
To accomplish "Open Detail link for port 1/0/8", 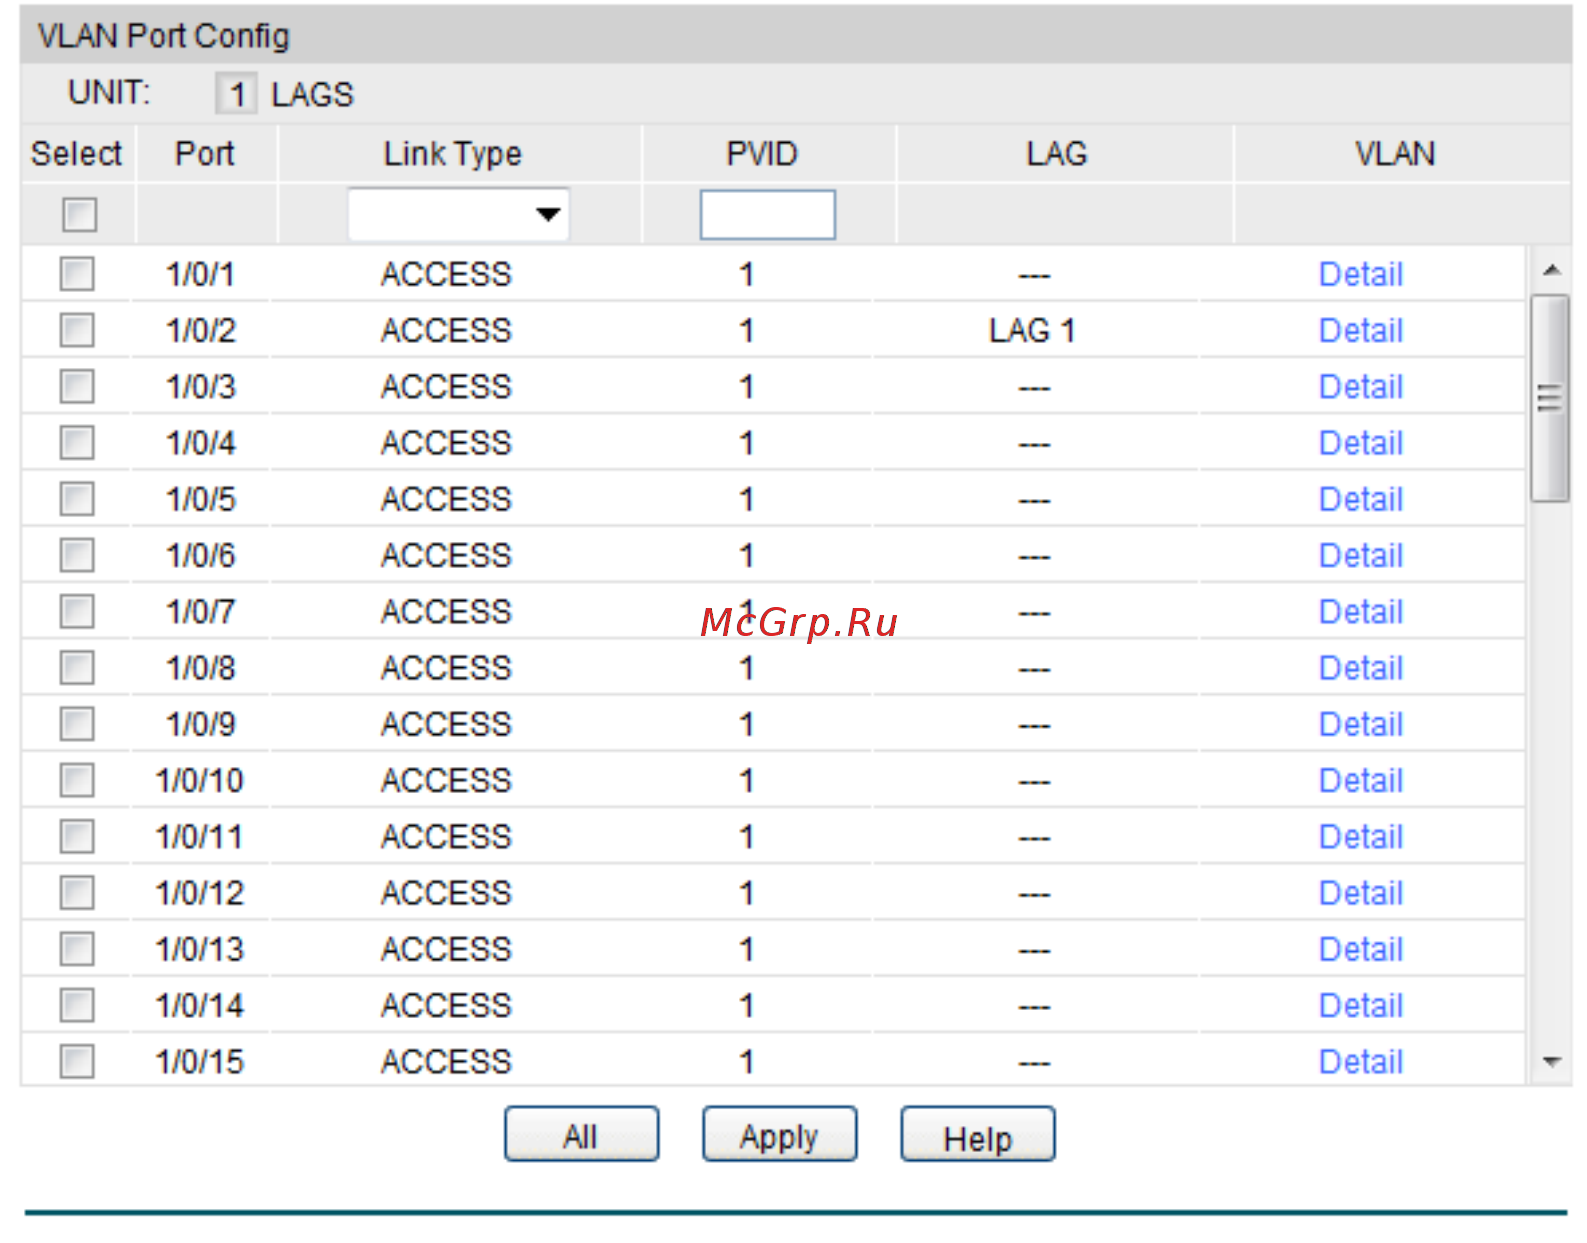I will (x=1361, y=667).
